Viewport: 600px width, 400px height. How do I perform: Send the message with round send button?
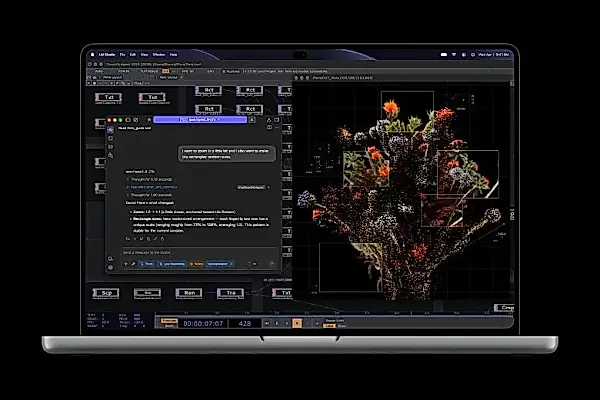(272, 264)
